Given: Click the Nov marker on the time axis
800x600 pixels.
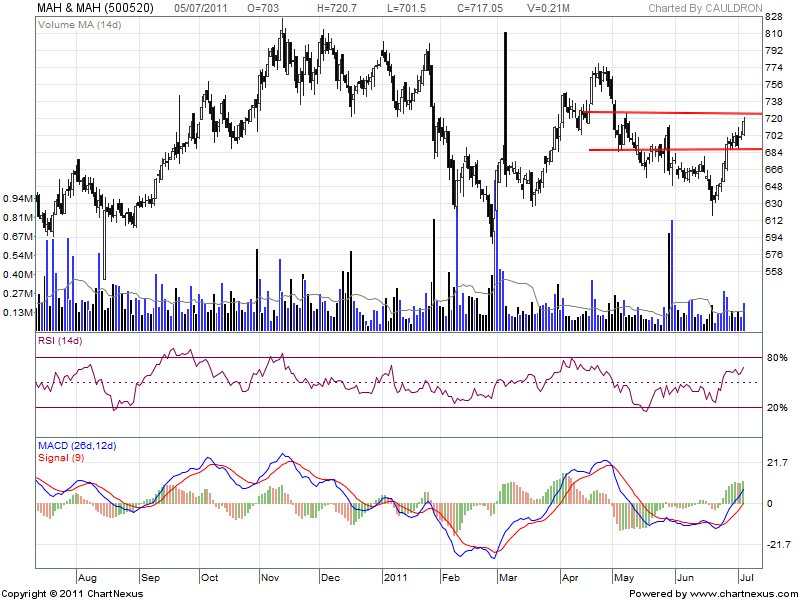Looking at the screenshot, I should [270, 577].
